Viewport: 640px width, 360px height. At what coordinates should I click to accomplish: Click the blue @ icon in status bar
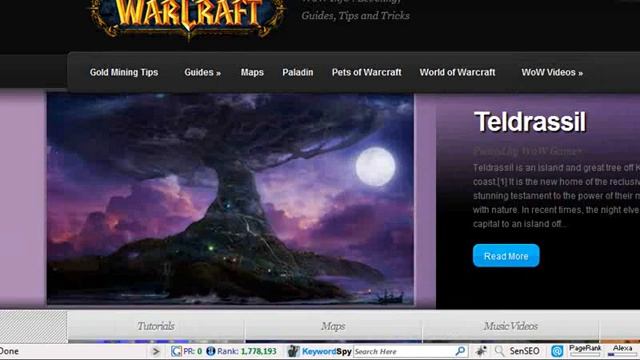pyautogui.click(x=557, y=351)
